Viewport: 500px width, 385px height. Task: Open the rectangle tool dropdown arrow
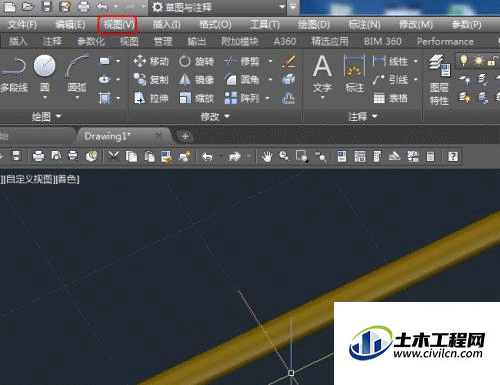point(118,61)
